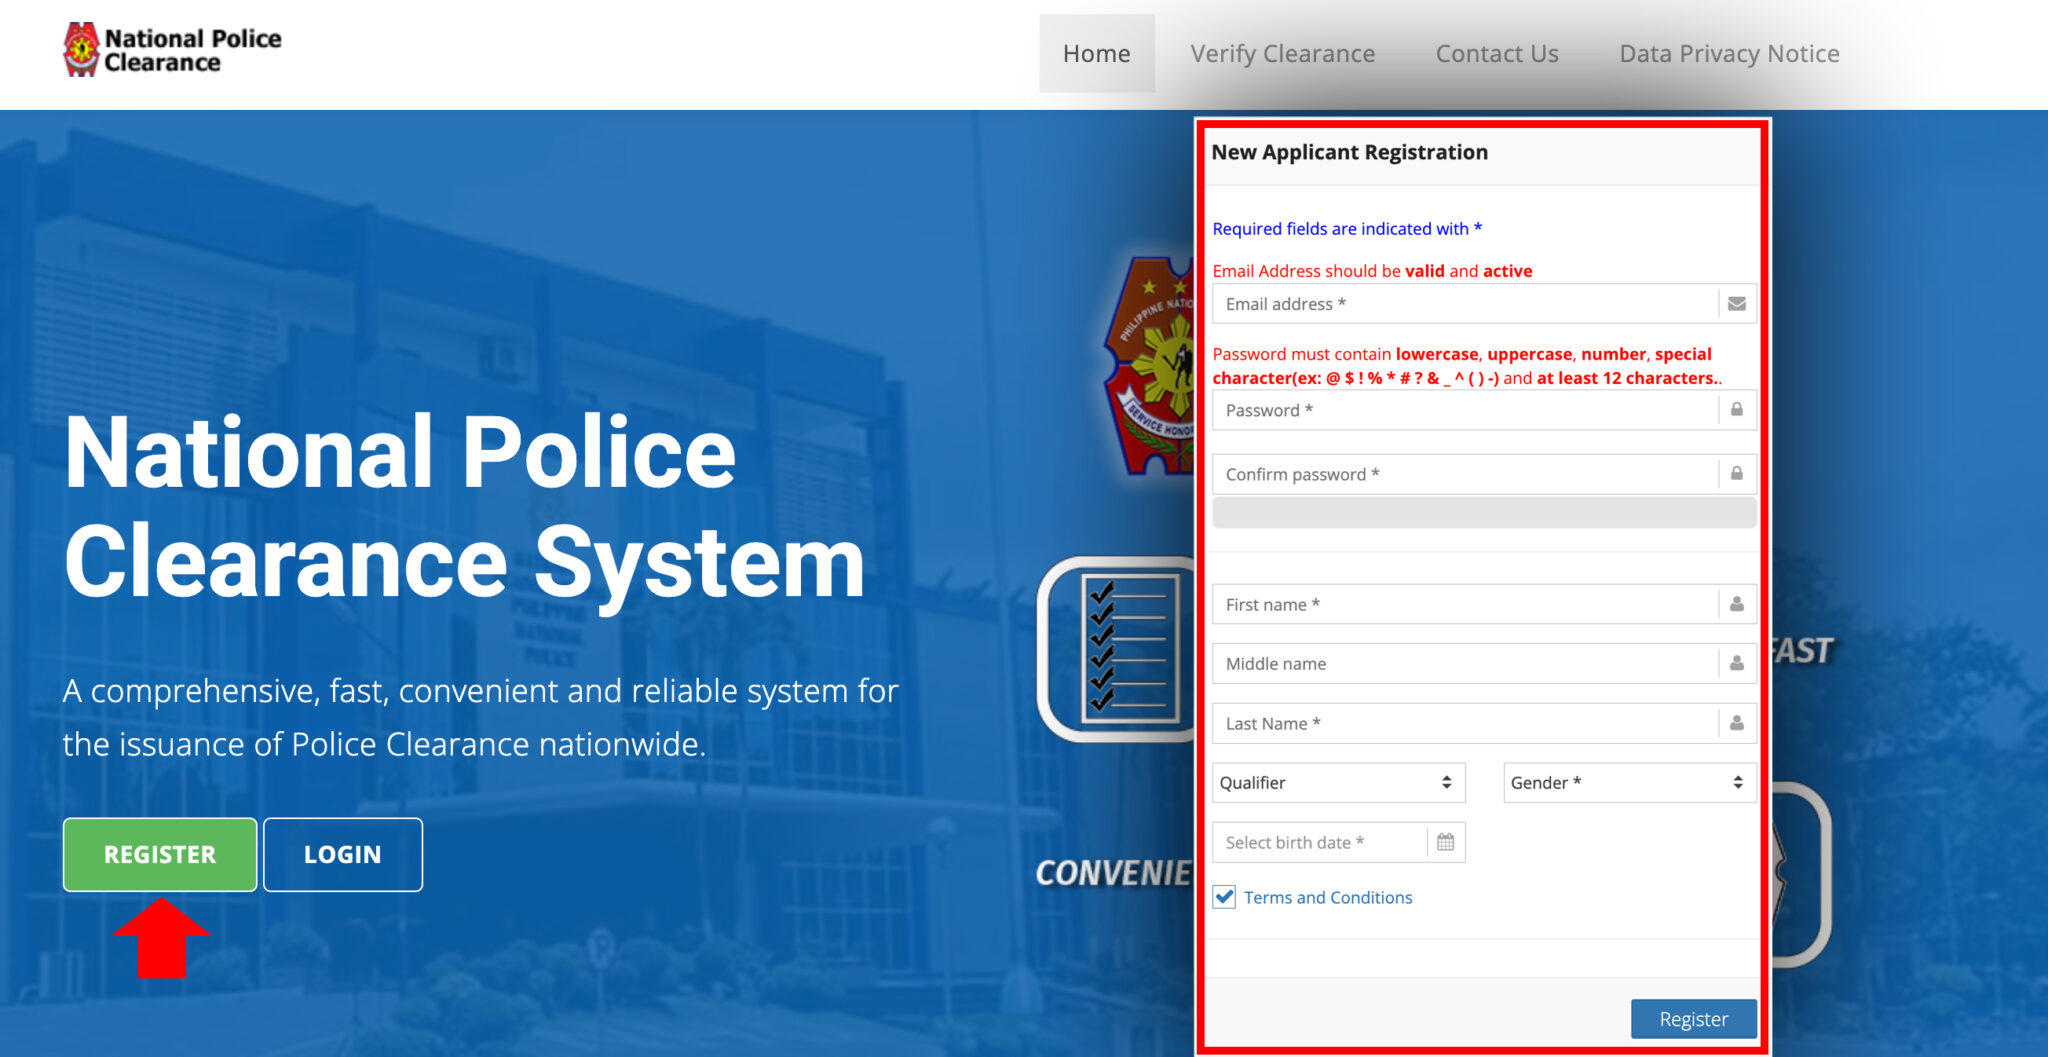Open the Terms and Conditions link
2048x1057 pixels.
click(1327, 897)
